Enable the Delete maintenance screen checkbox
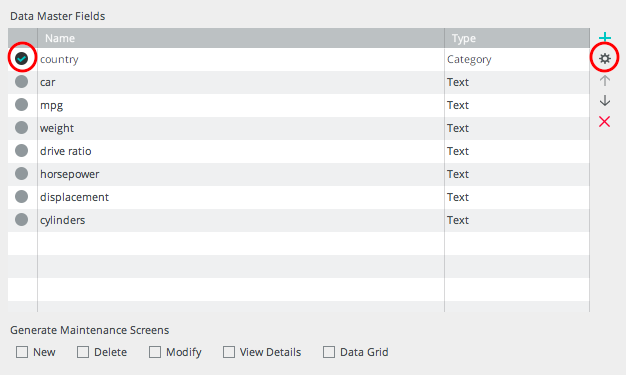The width and height of the screenshot is (626, 375). click(83, 352)
